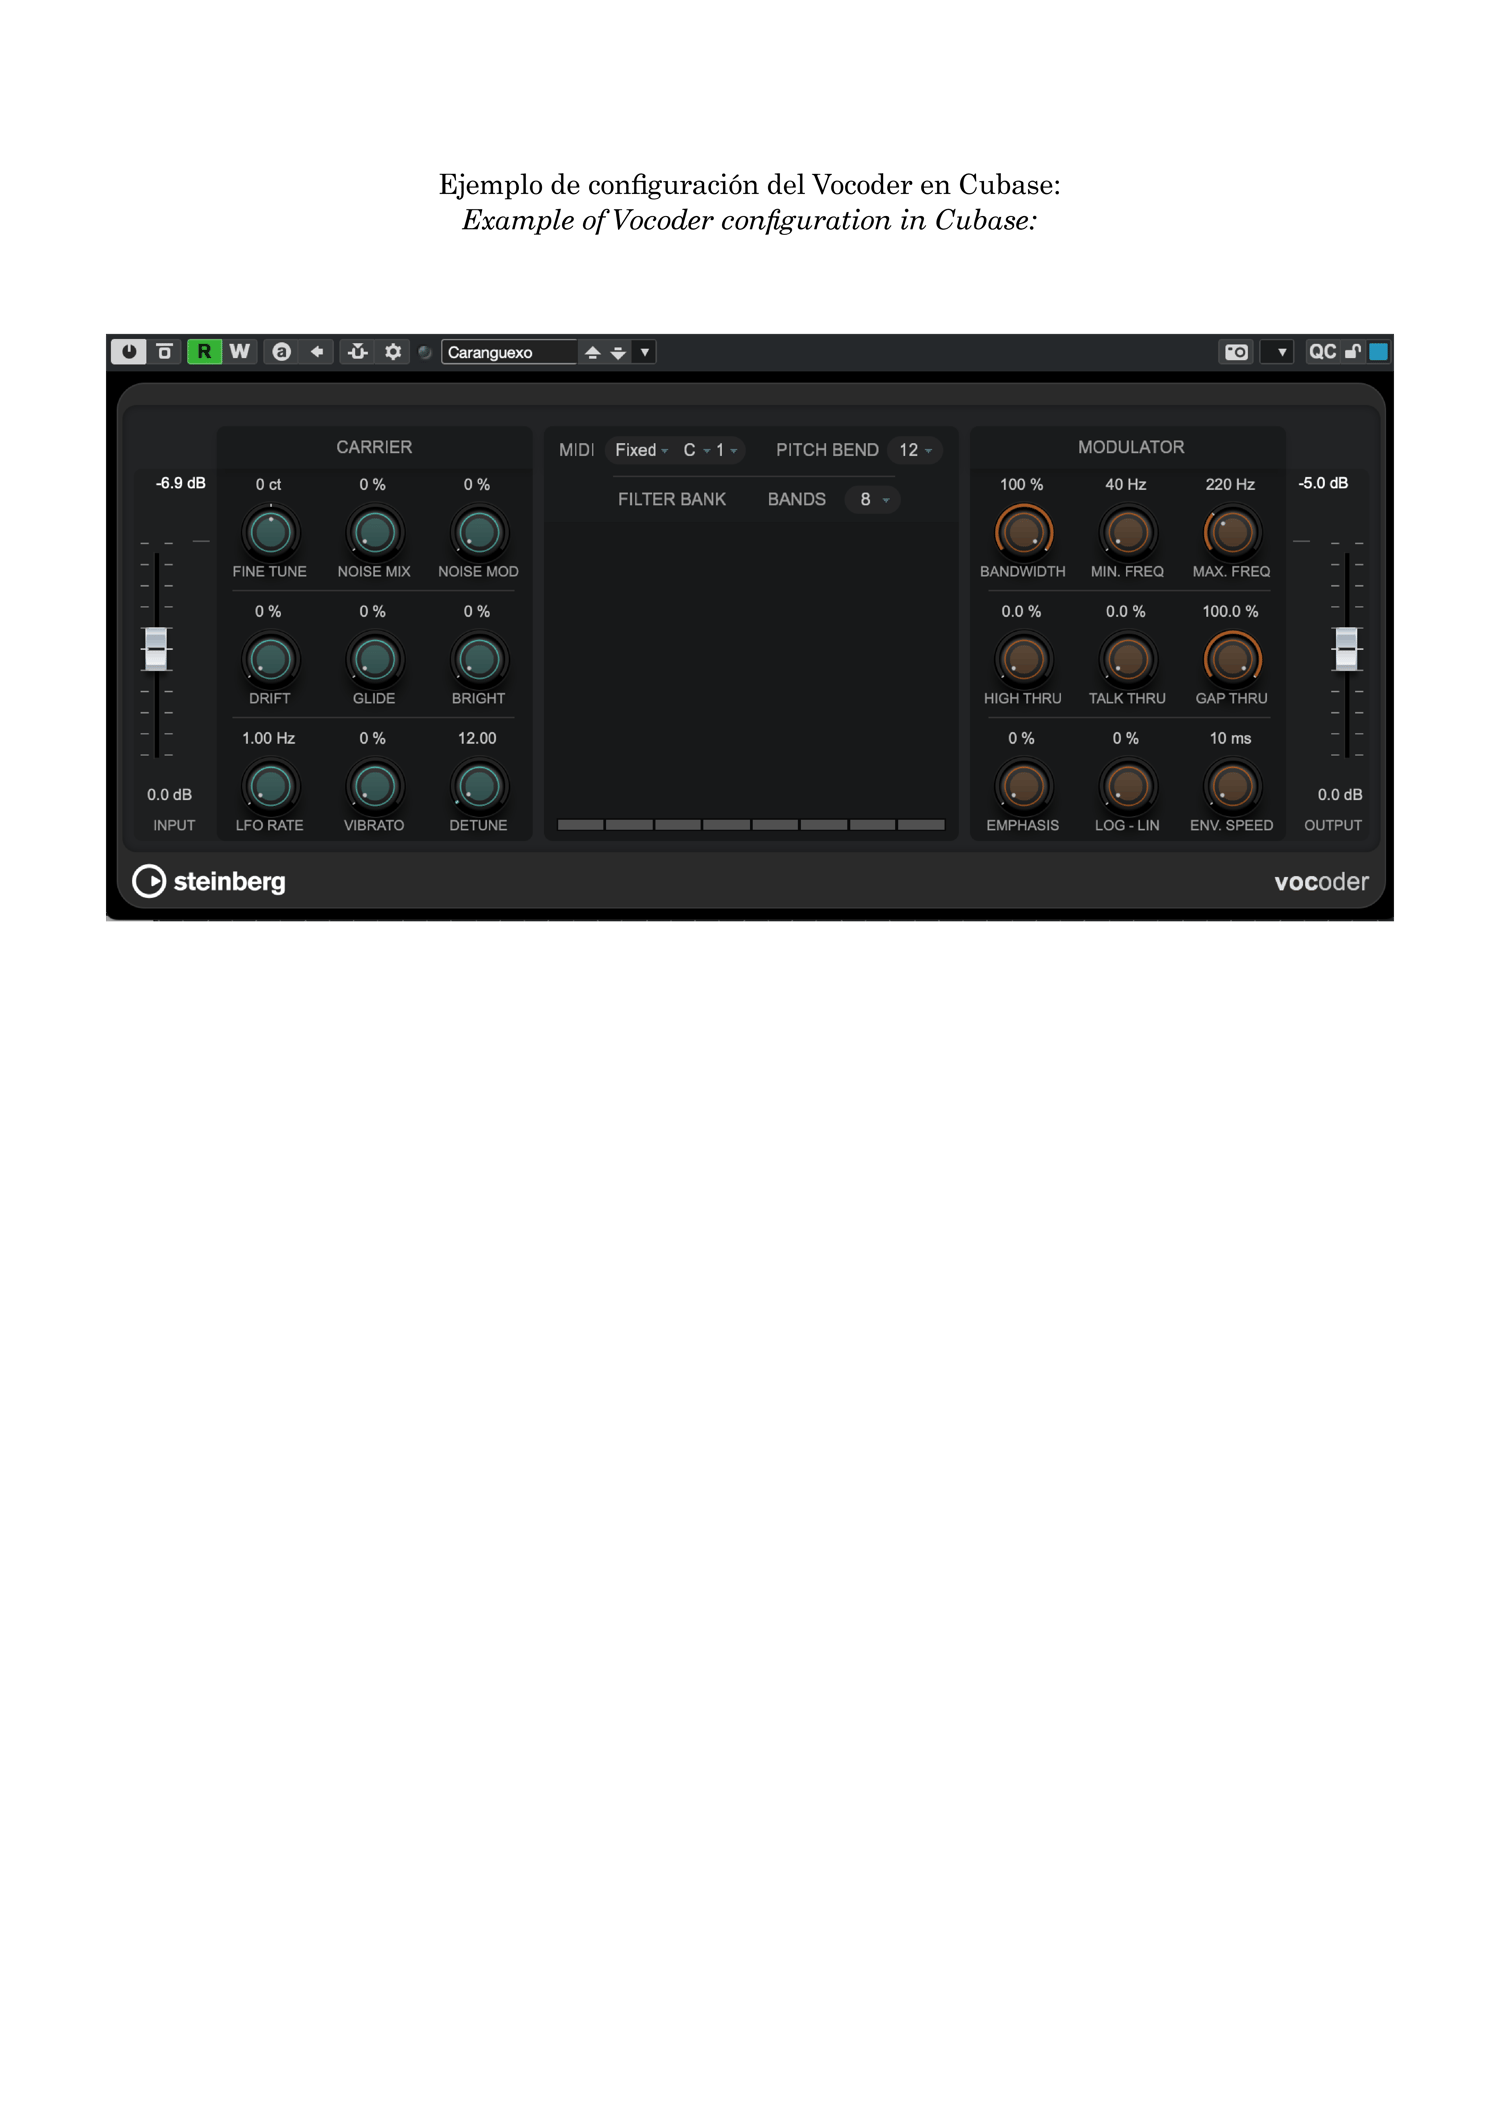Viewport: 1500px width, 2123px height.
Task: Click the Max. Freq value 220 Hz
Action: [x=1230, y=484]
